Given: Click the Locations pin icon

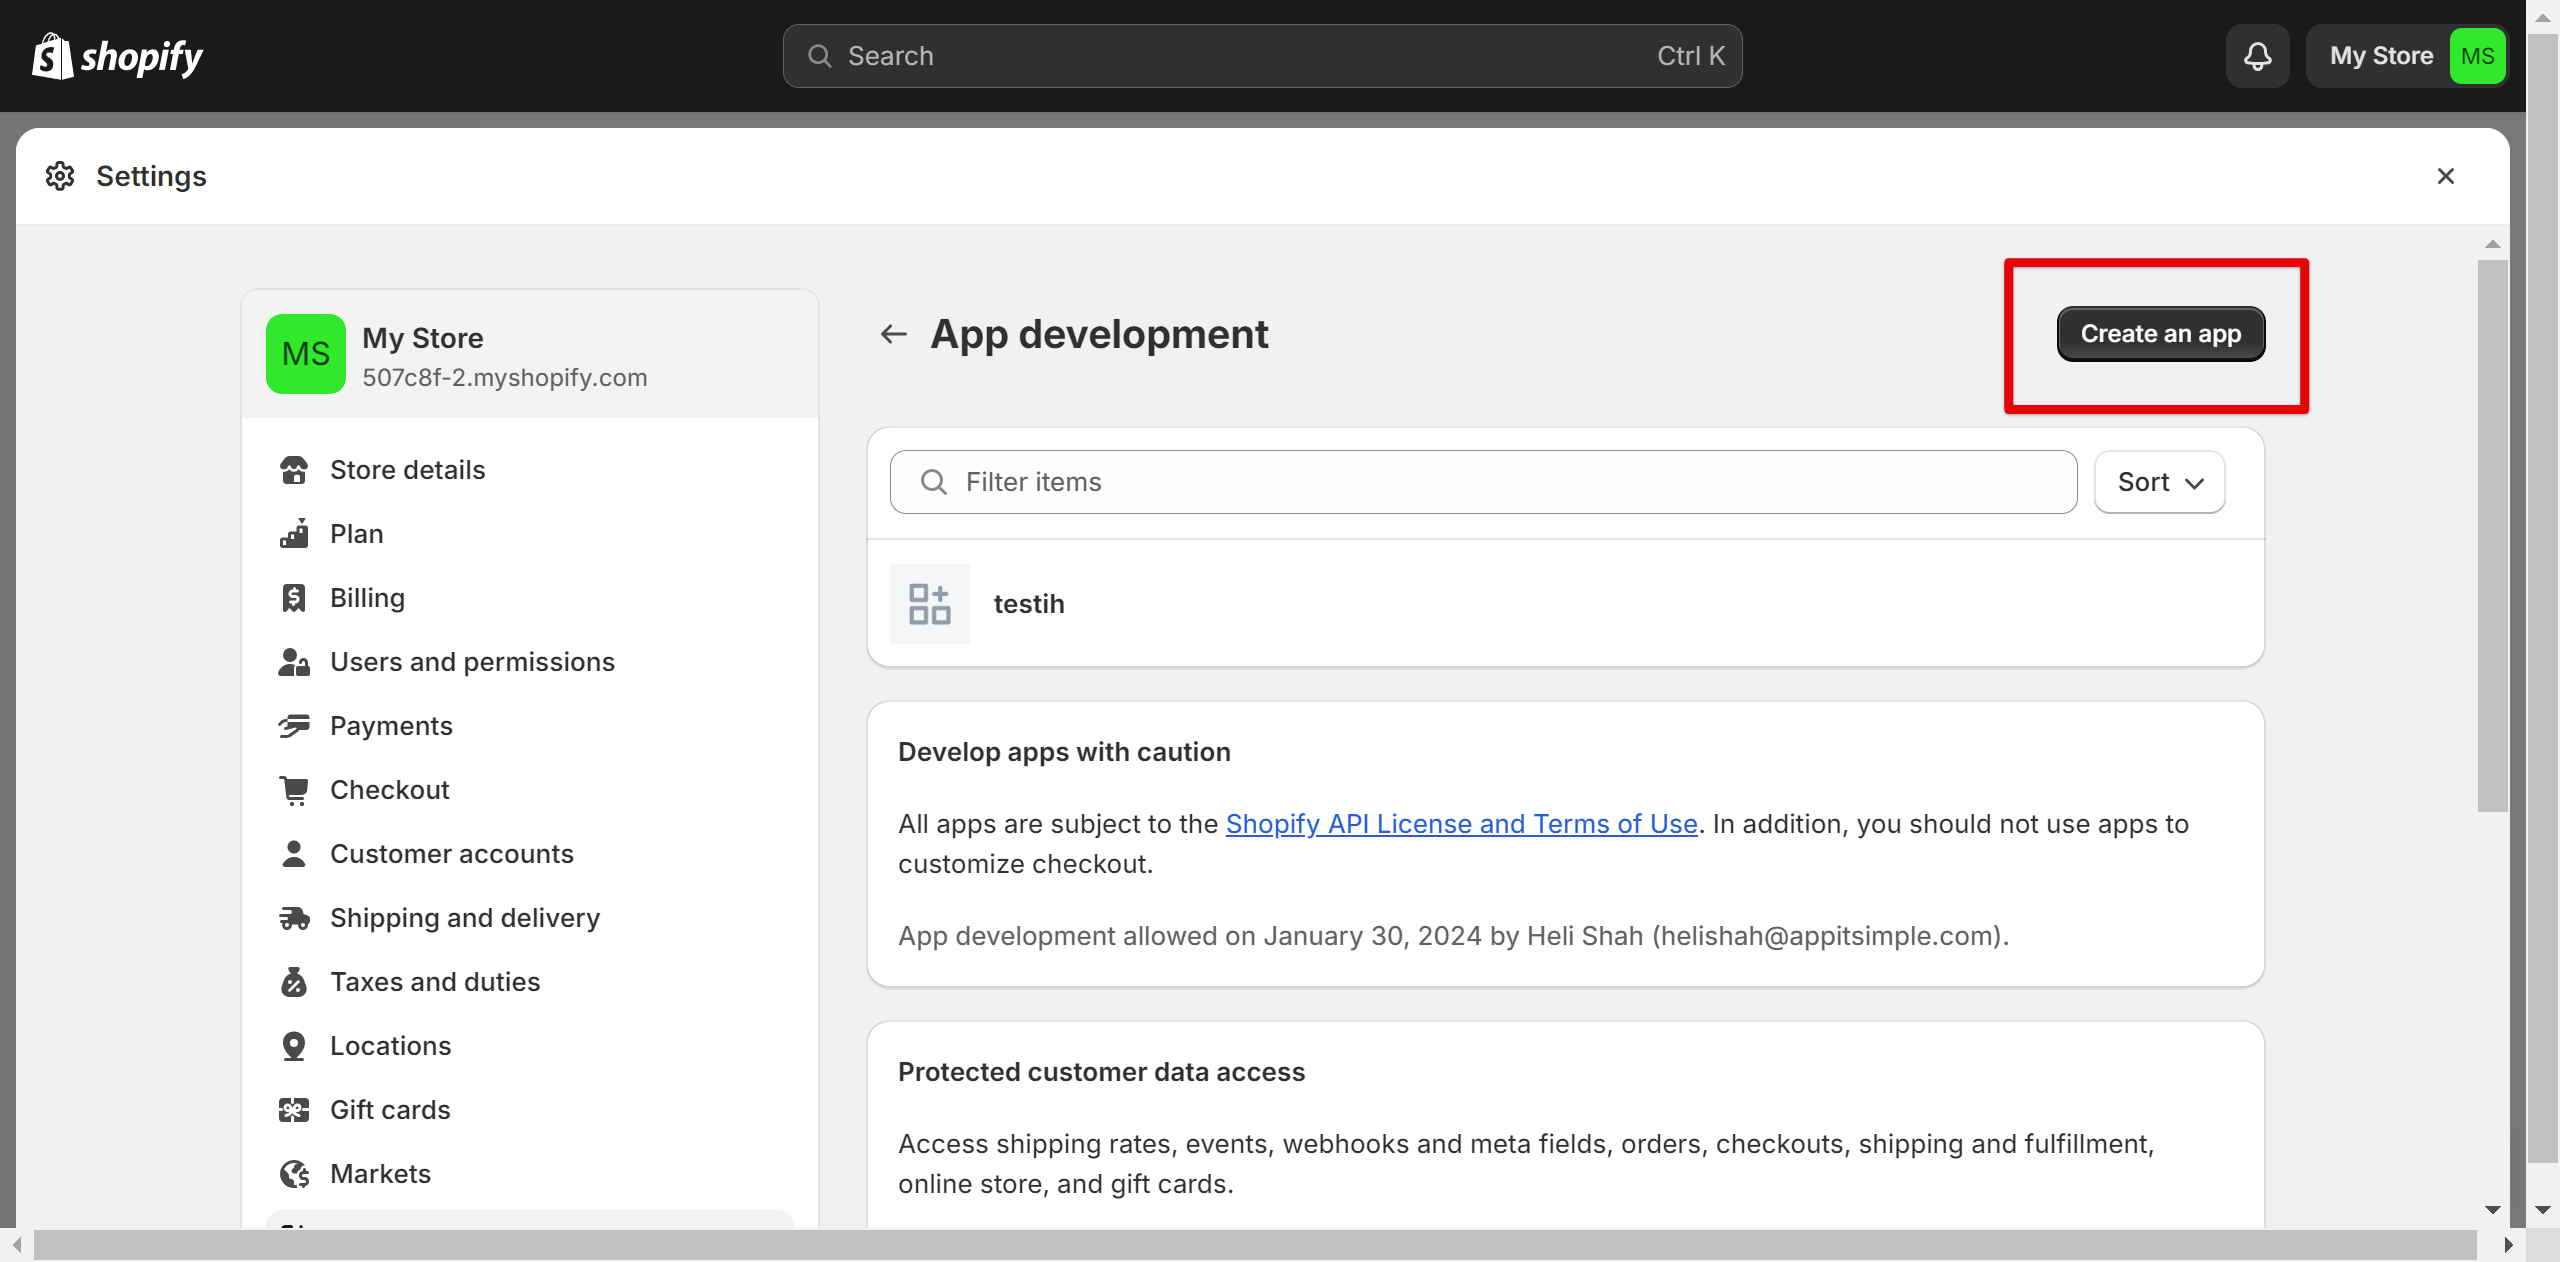Looking at the screenshot, I should coord(294,1046).
